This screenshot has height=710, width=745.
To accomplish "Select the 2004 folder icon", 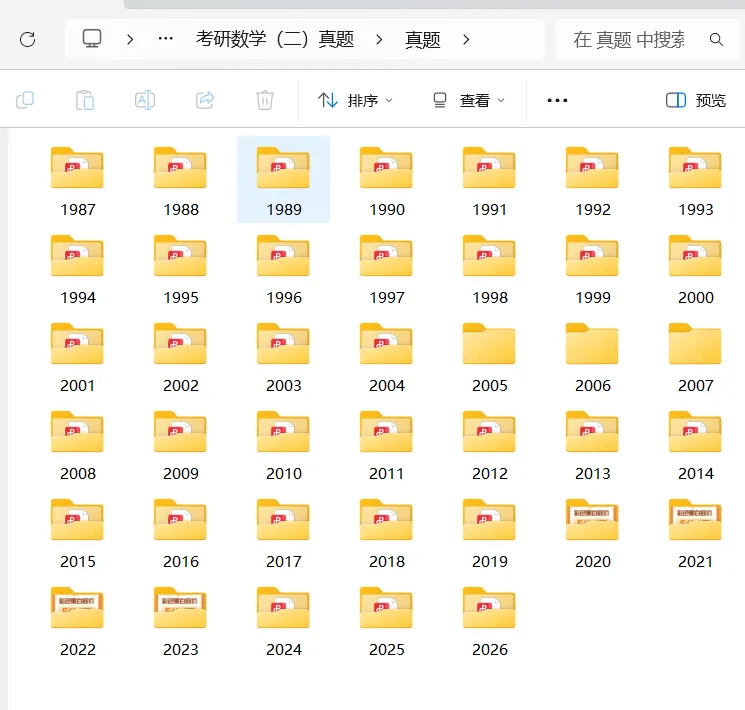I will [x=386, y=343].
